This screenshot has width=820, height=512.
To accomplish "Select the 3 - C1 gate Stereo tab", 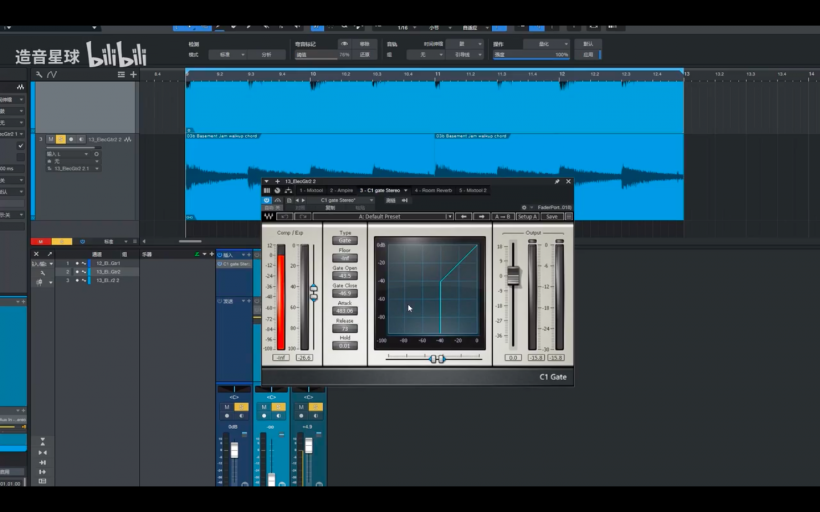I will 380,190.
